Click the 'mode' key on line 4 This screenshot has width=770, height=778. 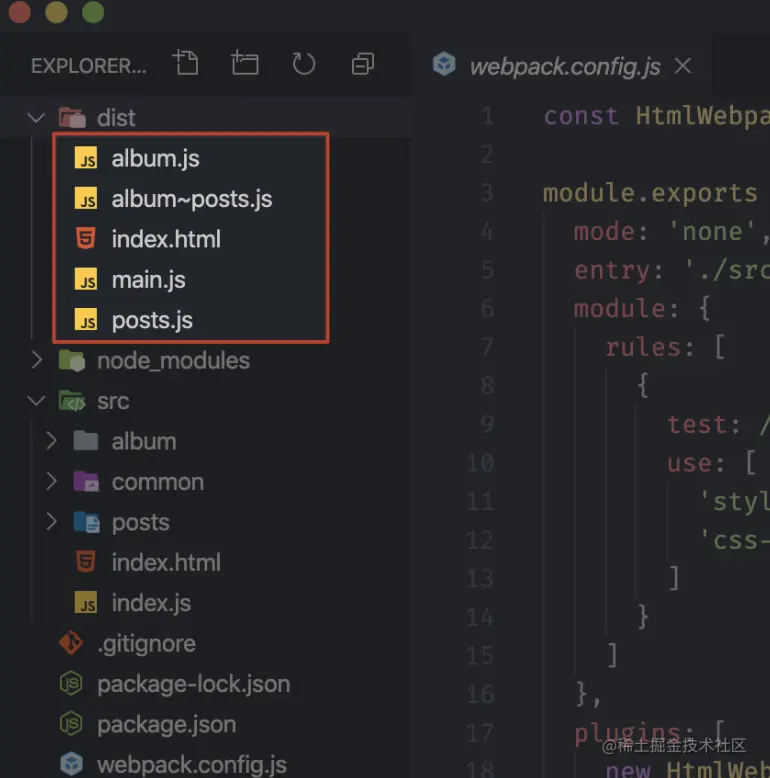tap(604, 232)
